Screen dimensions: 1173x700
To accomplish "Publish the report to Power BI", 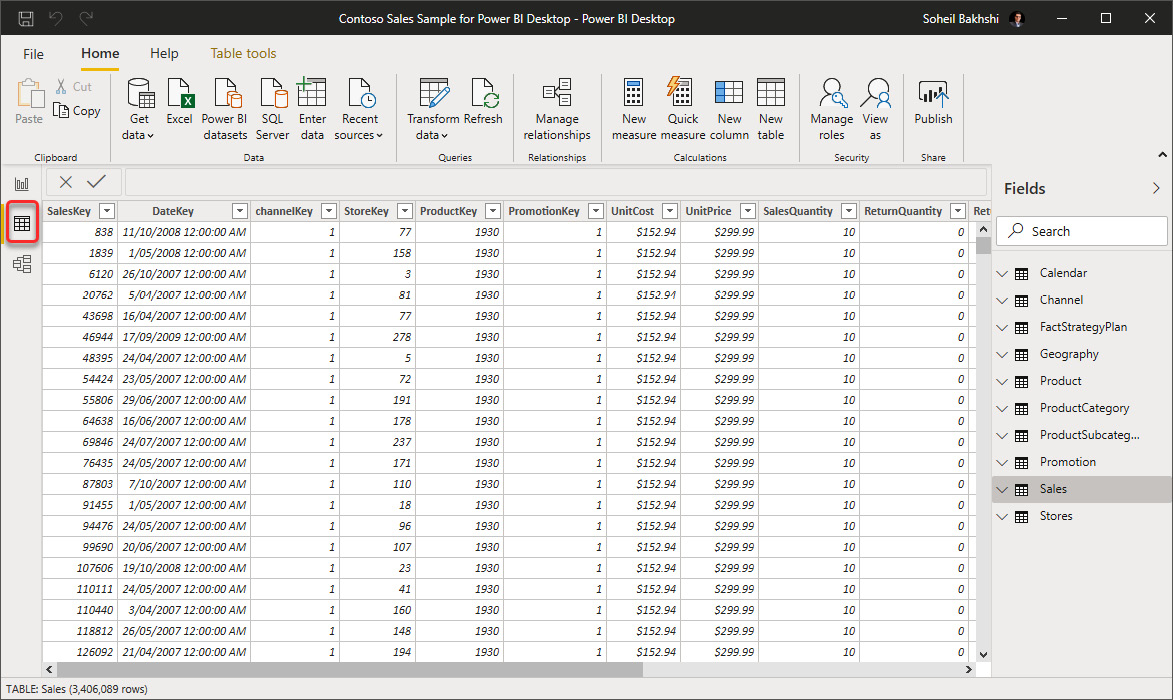I will (x=933, y=102).
